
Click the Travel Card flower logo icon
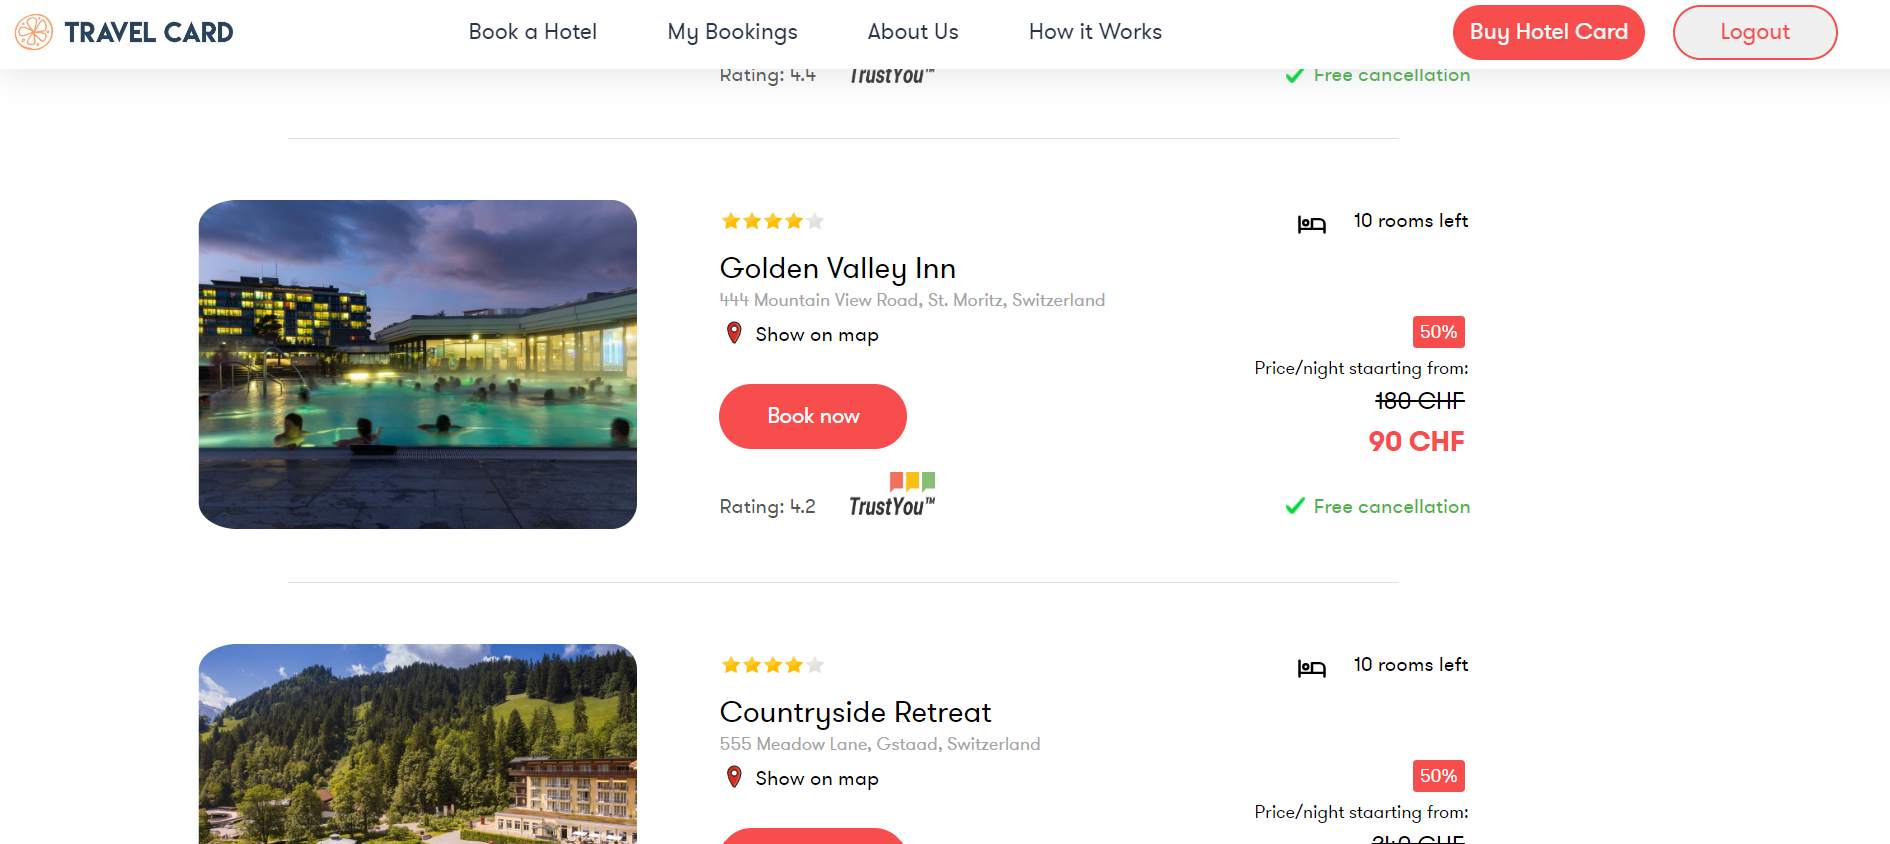(34, 32)
